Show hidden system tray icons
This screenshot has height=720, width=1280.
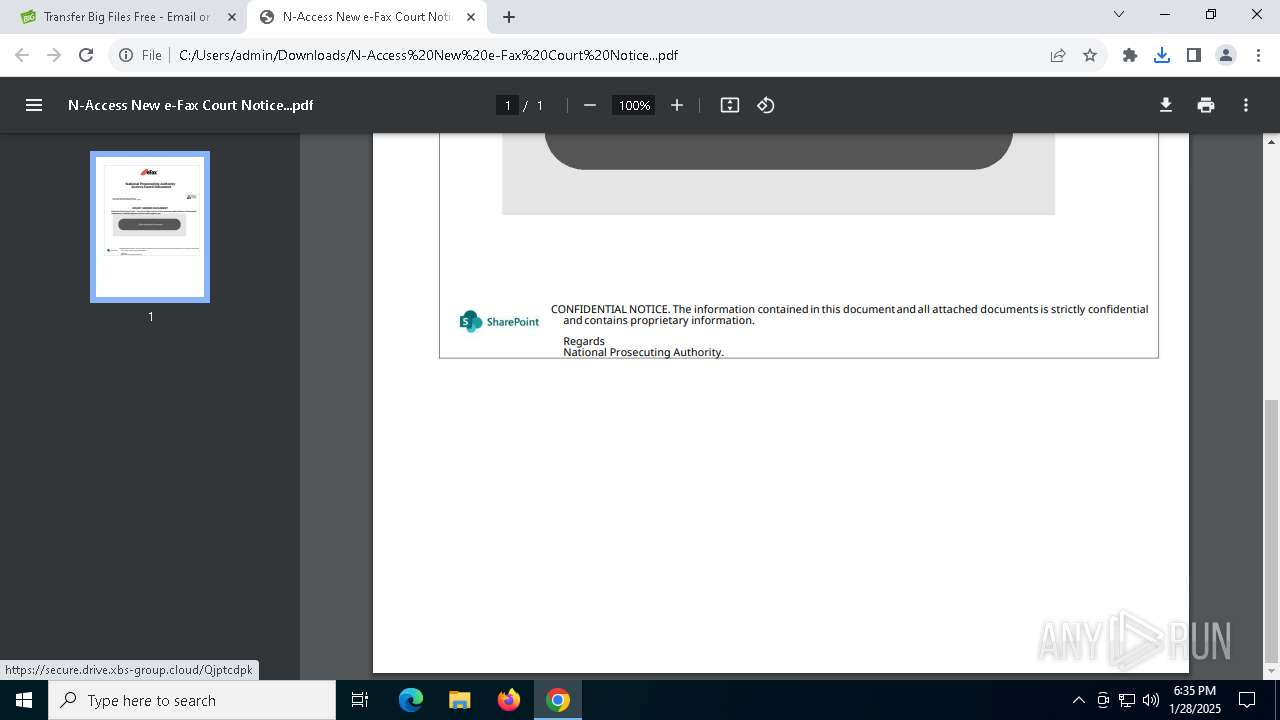tap(1078, 700)
